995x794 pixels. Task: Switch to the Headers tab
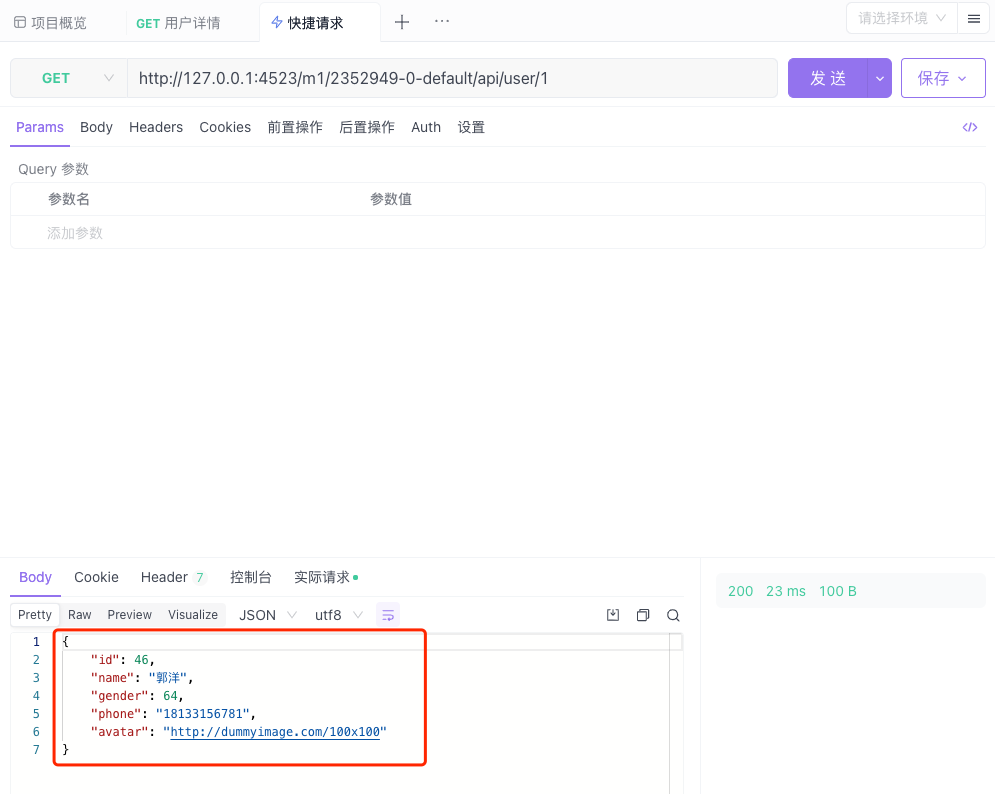[155, 127]
